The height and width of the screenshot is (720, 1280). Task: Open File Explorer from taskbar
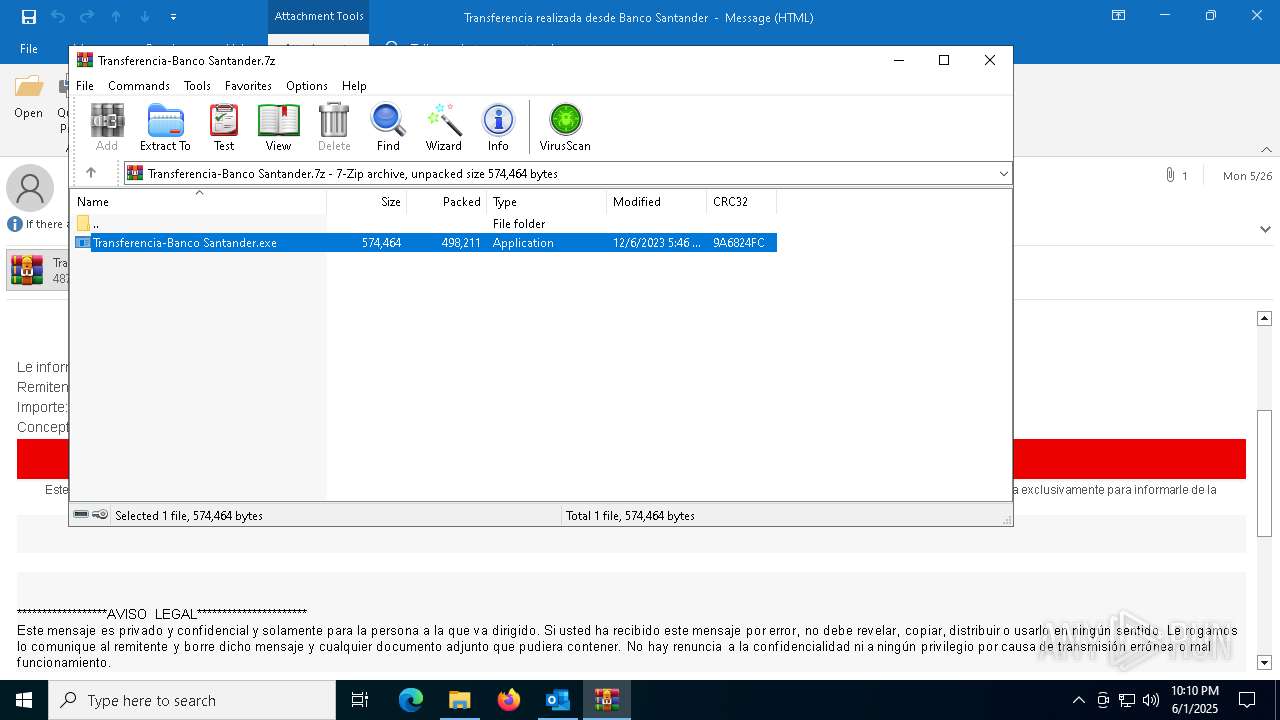[459, 700]
